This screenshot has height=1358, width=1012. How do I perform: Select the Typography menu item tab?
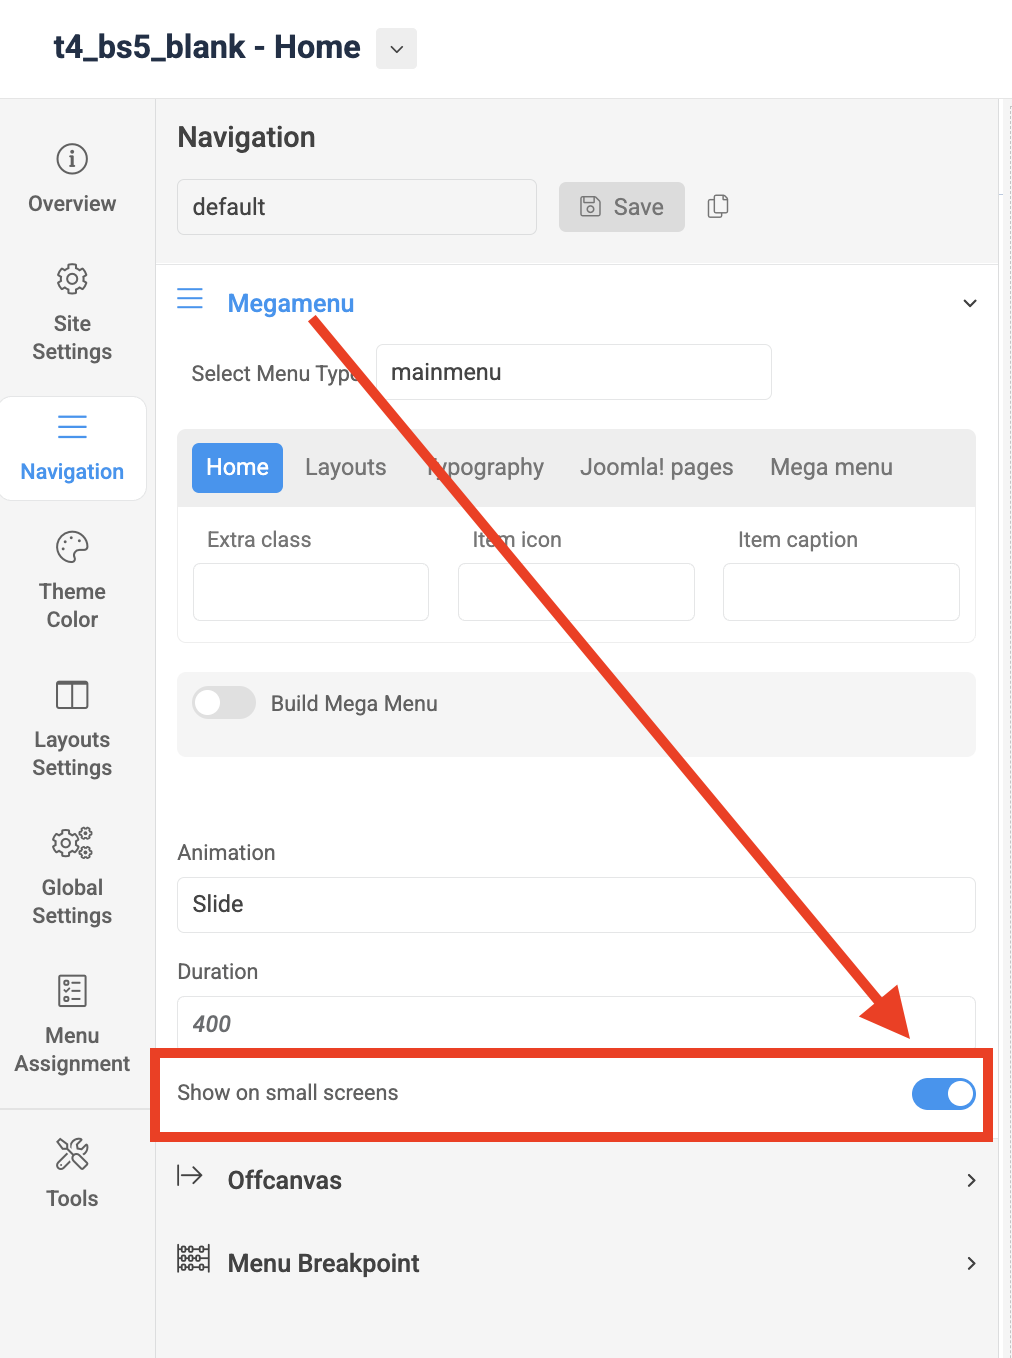pos(484,468)
